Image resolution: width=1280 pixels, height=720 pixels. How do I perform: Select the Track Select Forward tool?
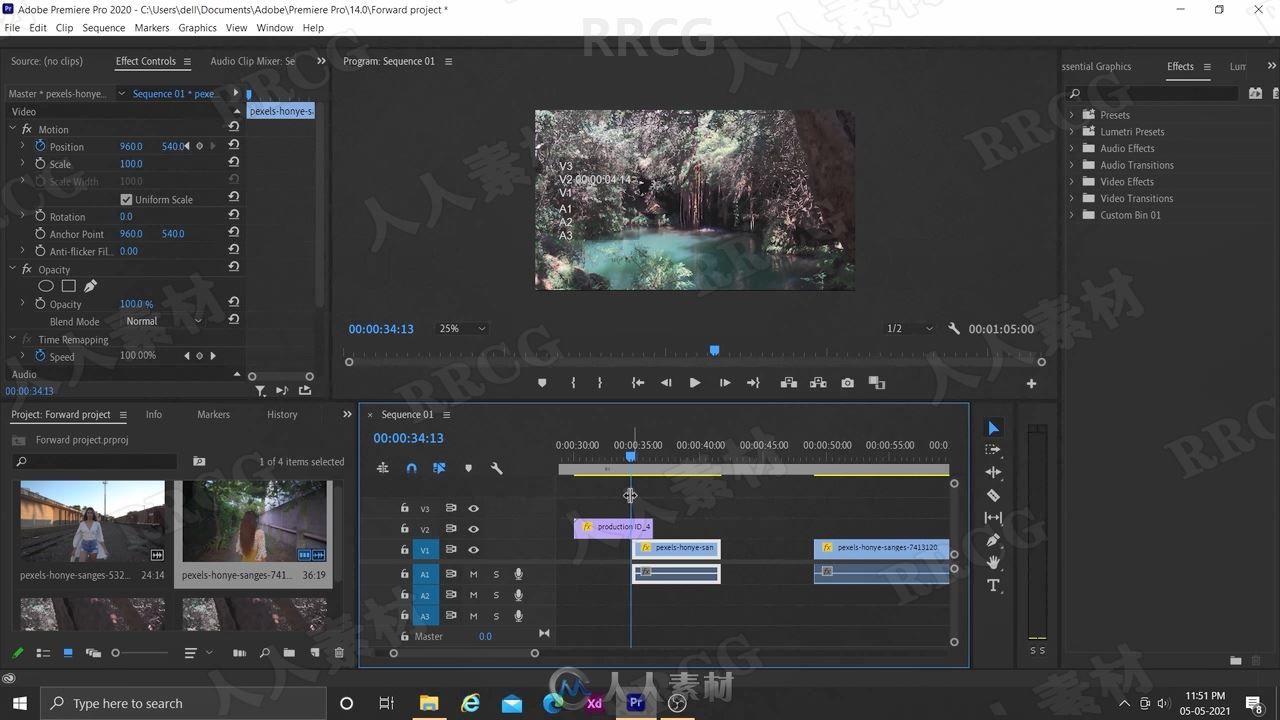coord(993,450)
